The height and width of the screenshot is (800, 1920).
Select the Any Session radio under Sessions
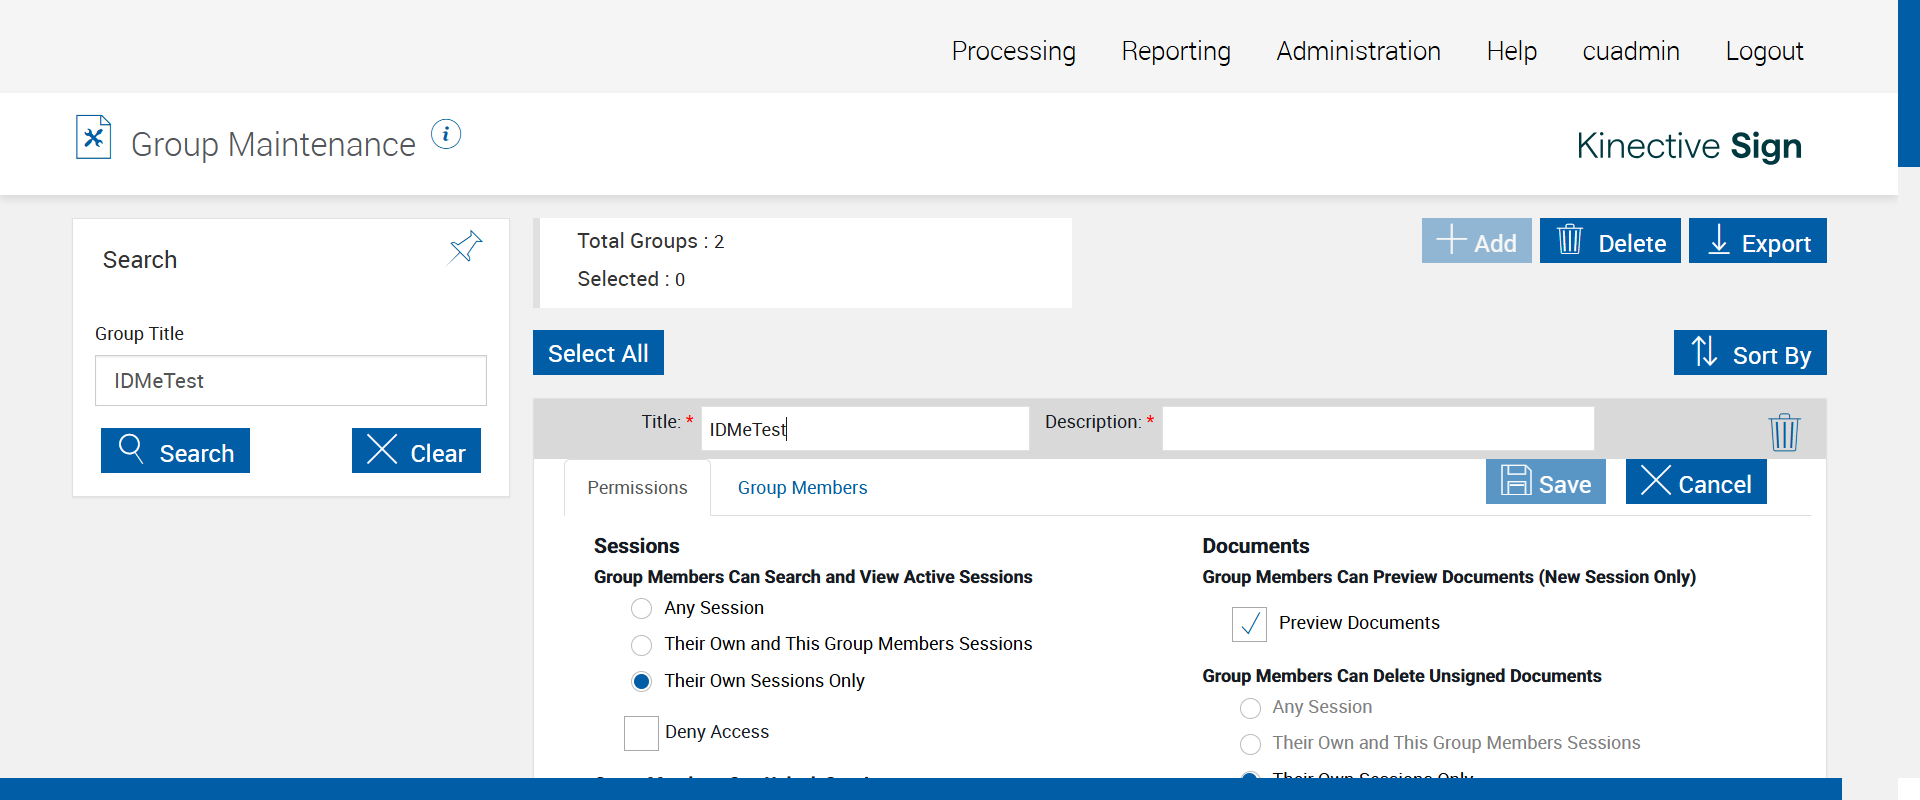642,609
